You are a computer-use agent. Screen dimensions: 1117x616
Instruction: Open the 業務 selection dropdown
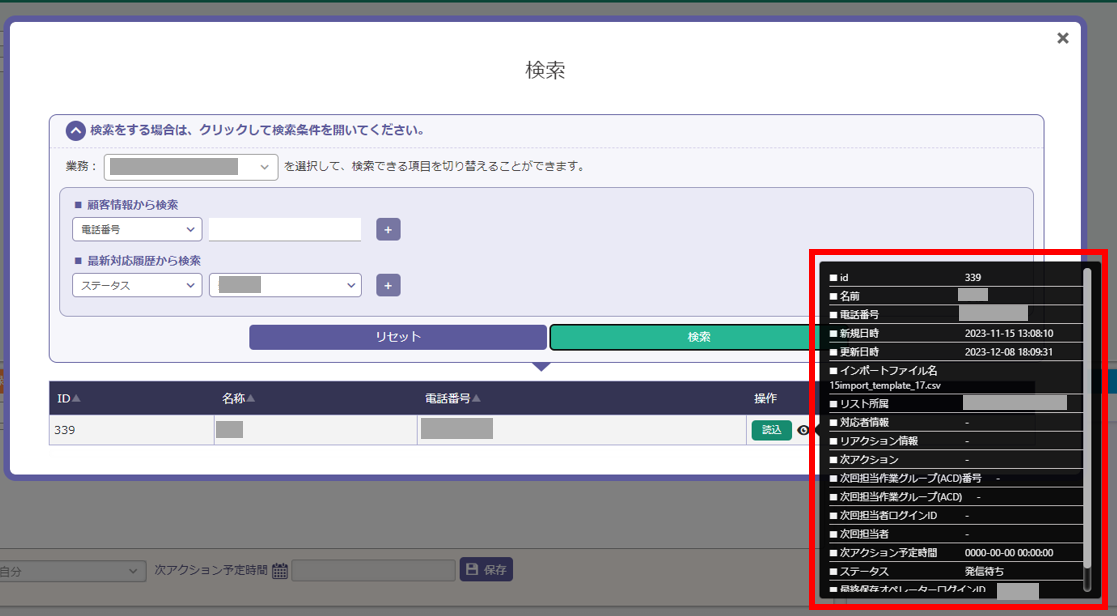click(x=191, y=166)
